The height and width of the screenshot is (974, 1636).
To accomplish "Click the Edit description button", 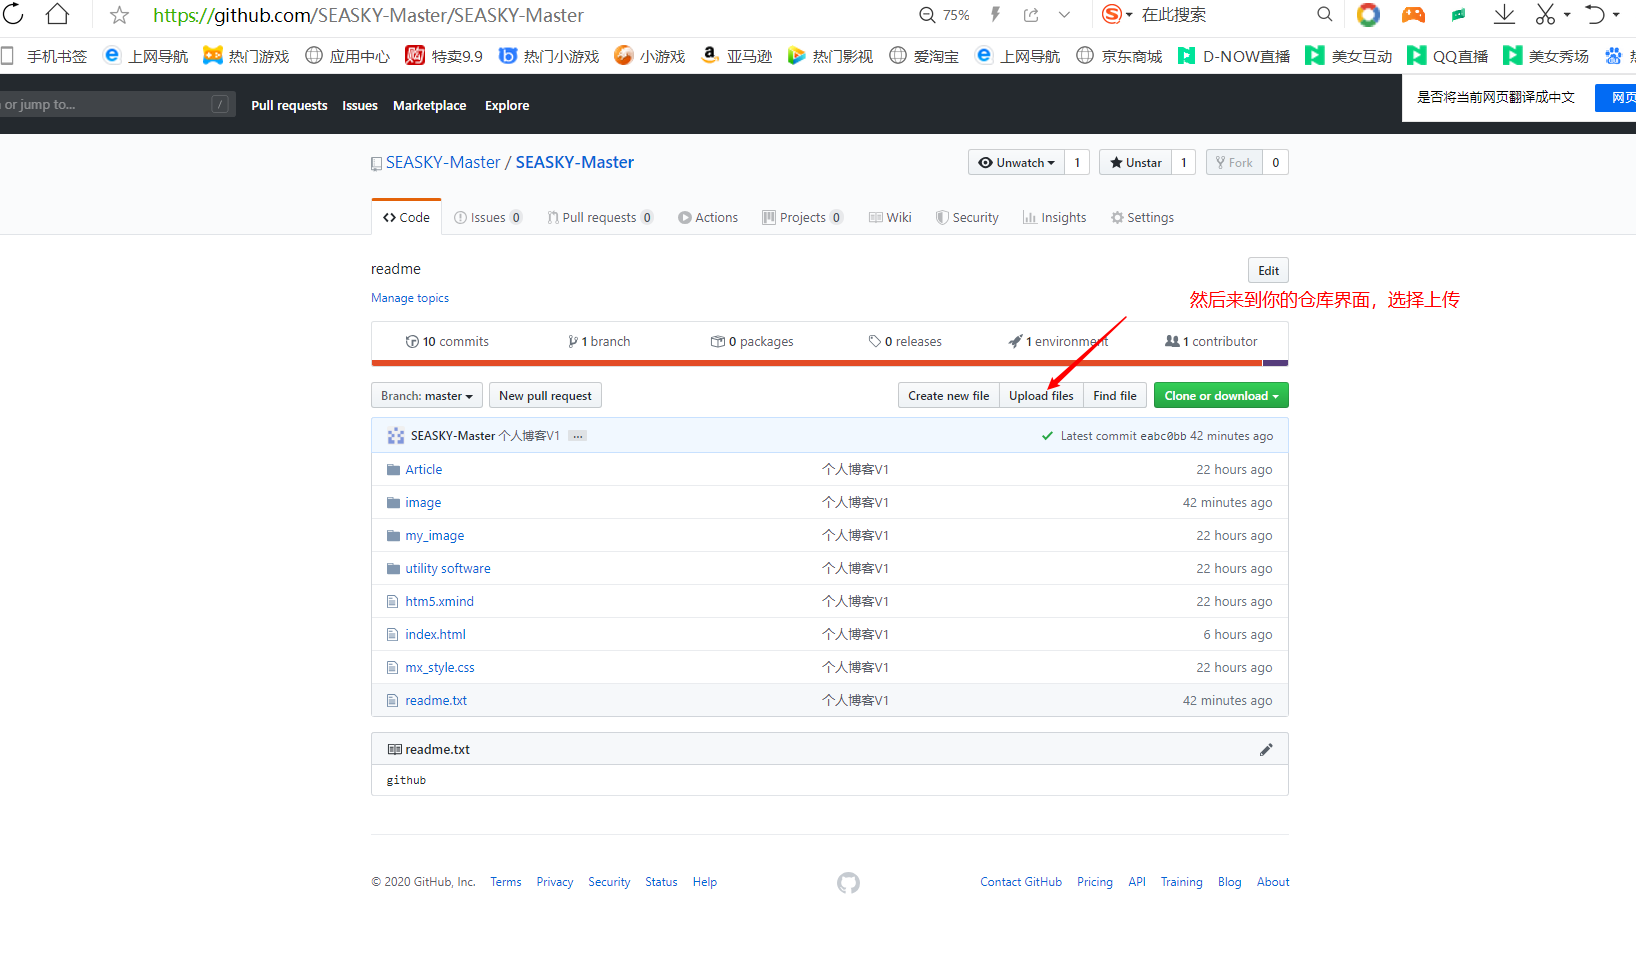I will 1268,270.
